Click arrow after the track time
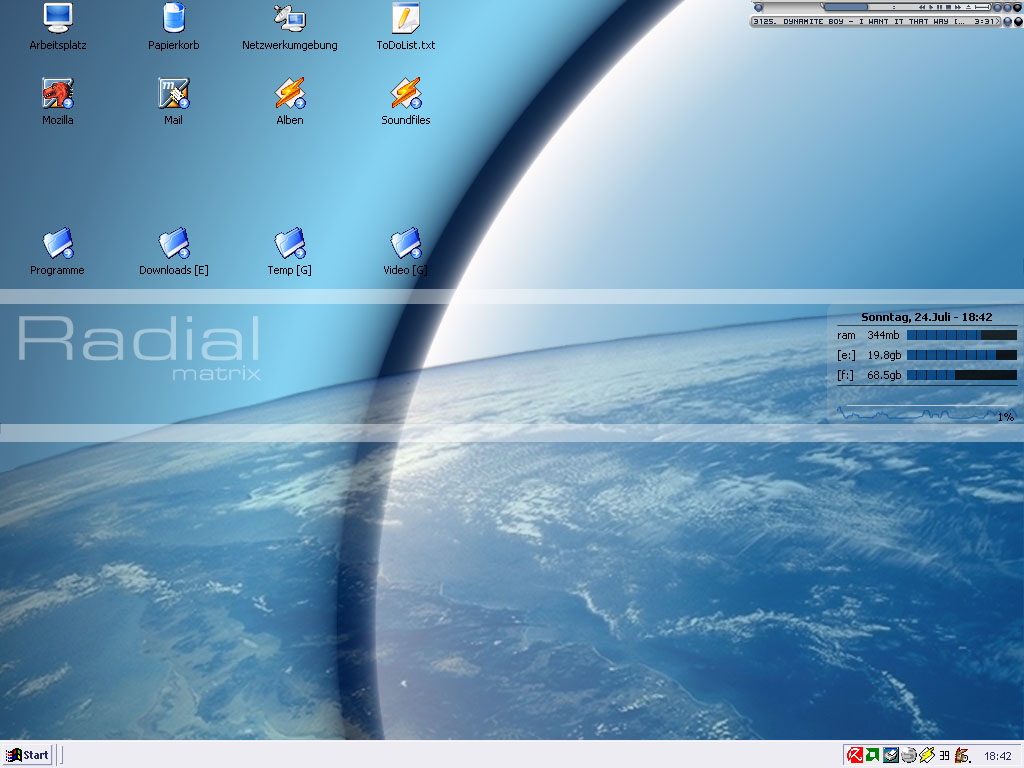Screen dimensions: 1024x768 [998, 22]
